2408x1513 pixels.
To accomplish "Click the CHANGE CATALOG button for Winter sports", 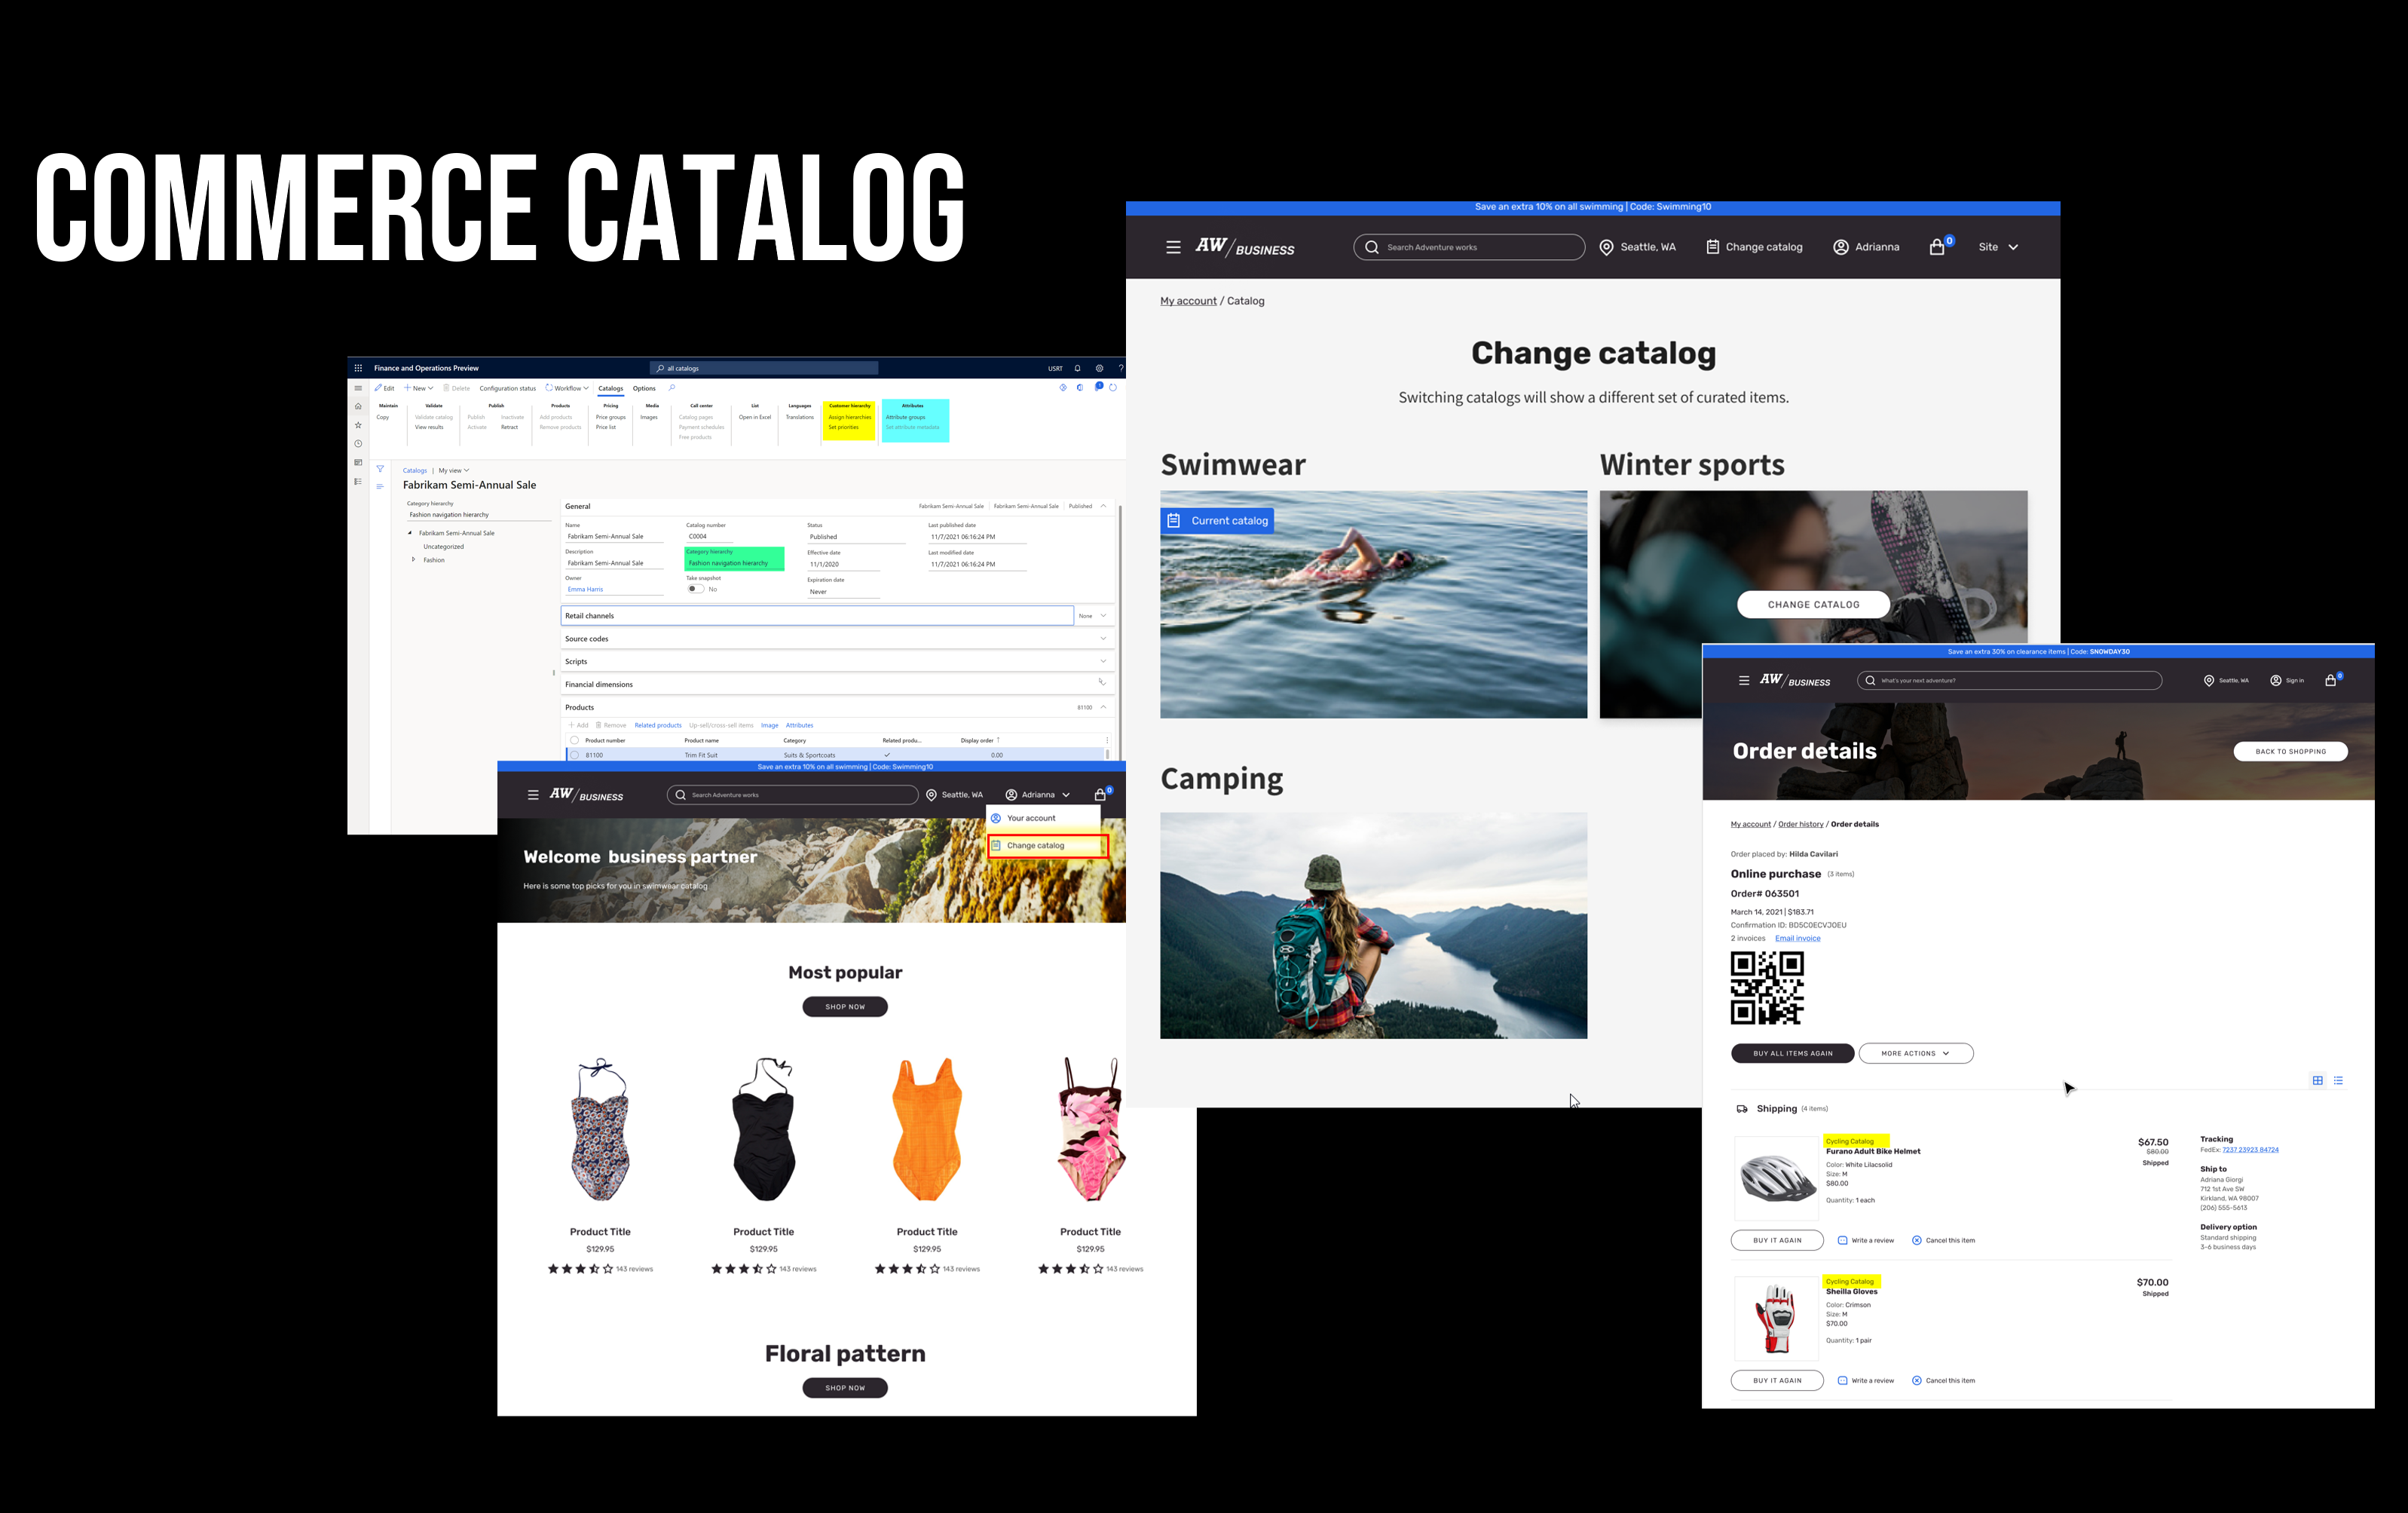I will (x=1814, y=605).
